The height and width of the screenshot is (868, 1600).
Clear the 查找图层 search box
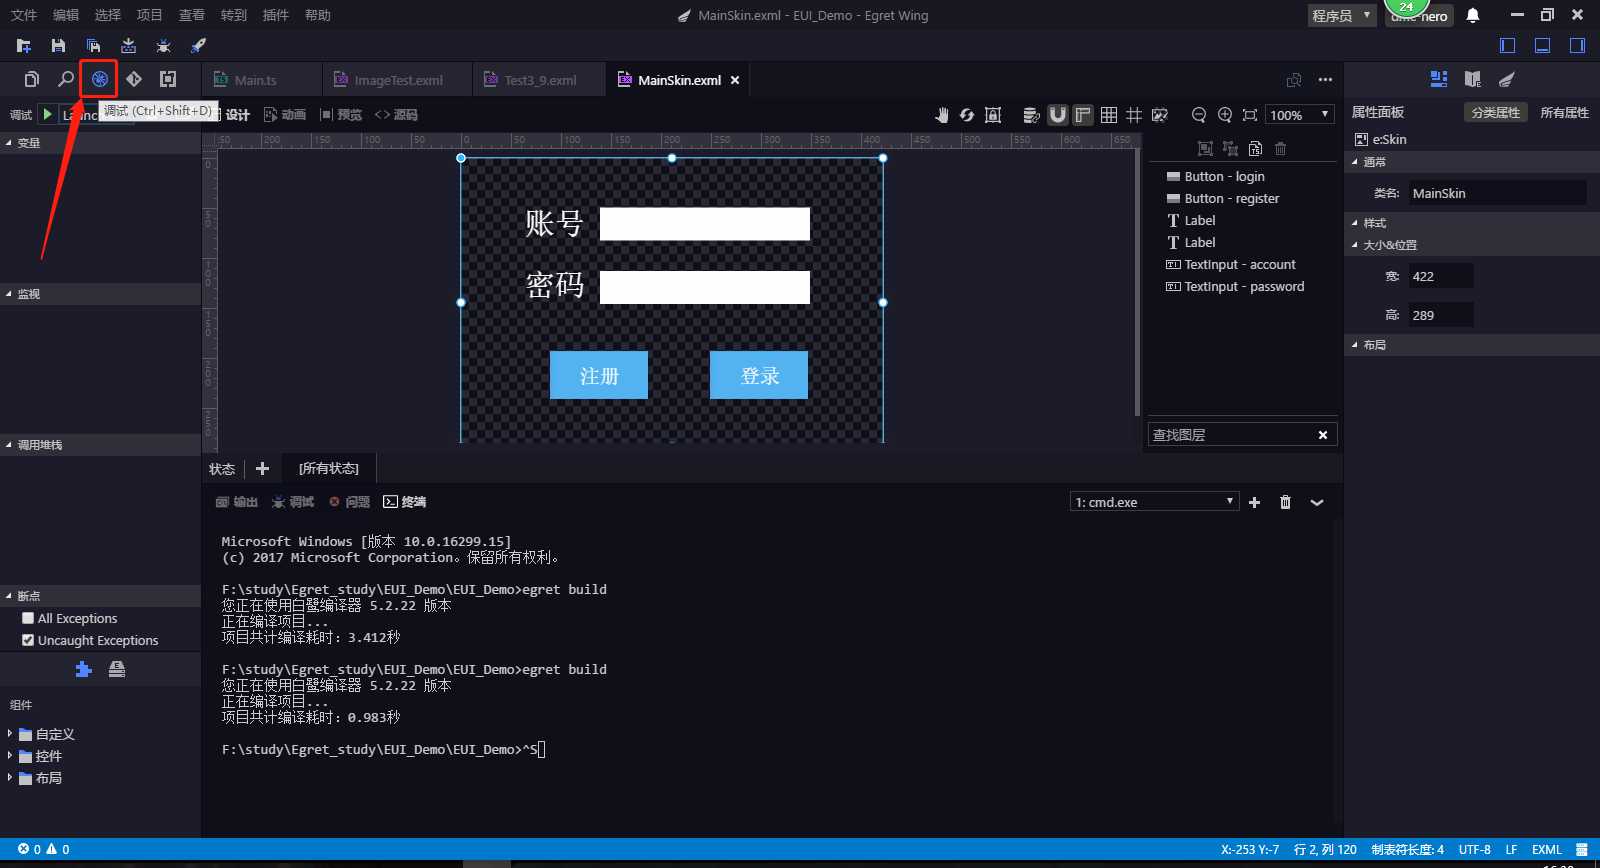tap(1323, 435)
